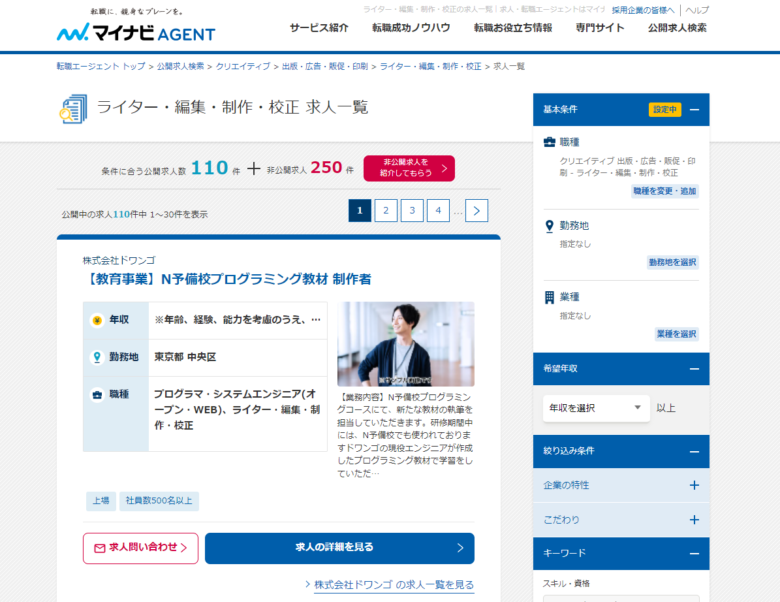Click the pin icon in the job card's 勤務地 row
Image resolution: width=780 pixels, height=602 pixels.
(x=97, y=357)
